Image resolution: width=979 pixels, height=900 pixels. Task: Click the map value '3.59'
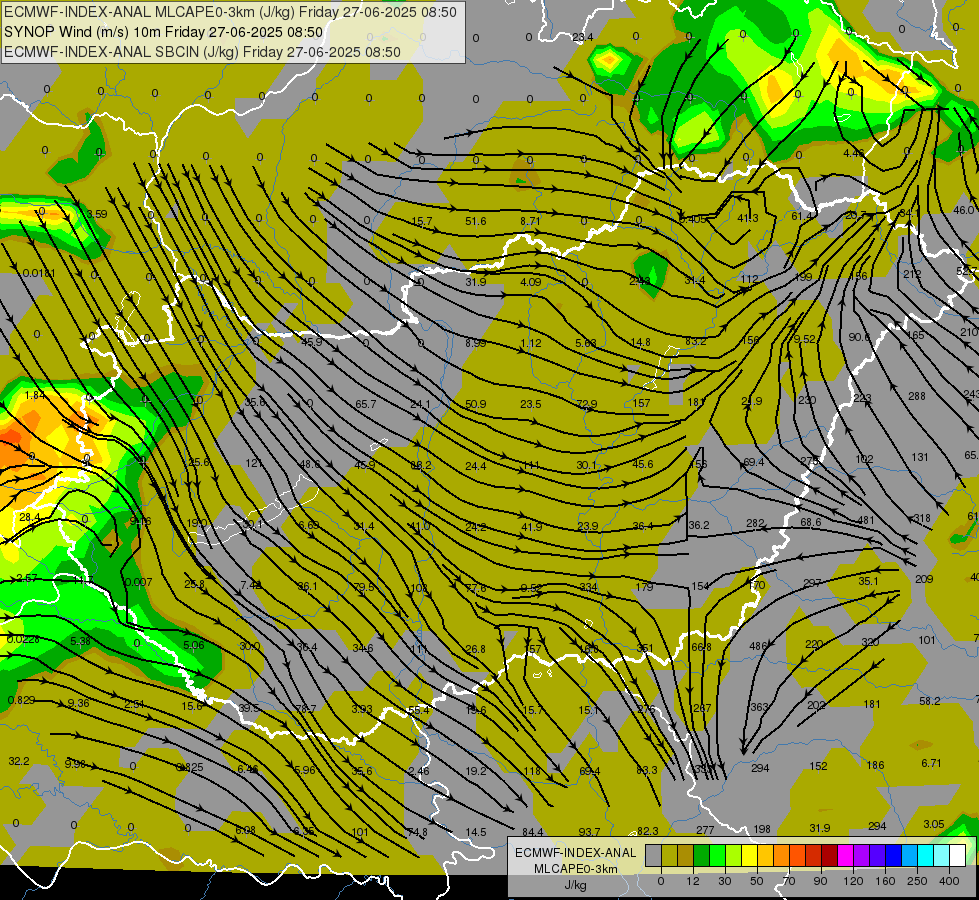(97, 214)
